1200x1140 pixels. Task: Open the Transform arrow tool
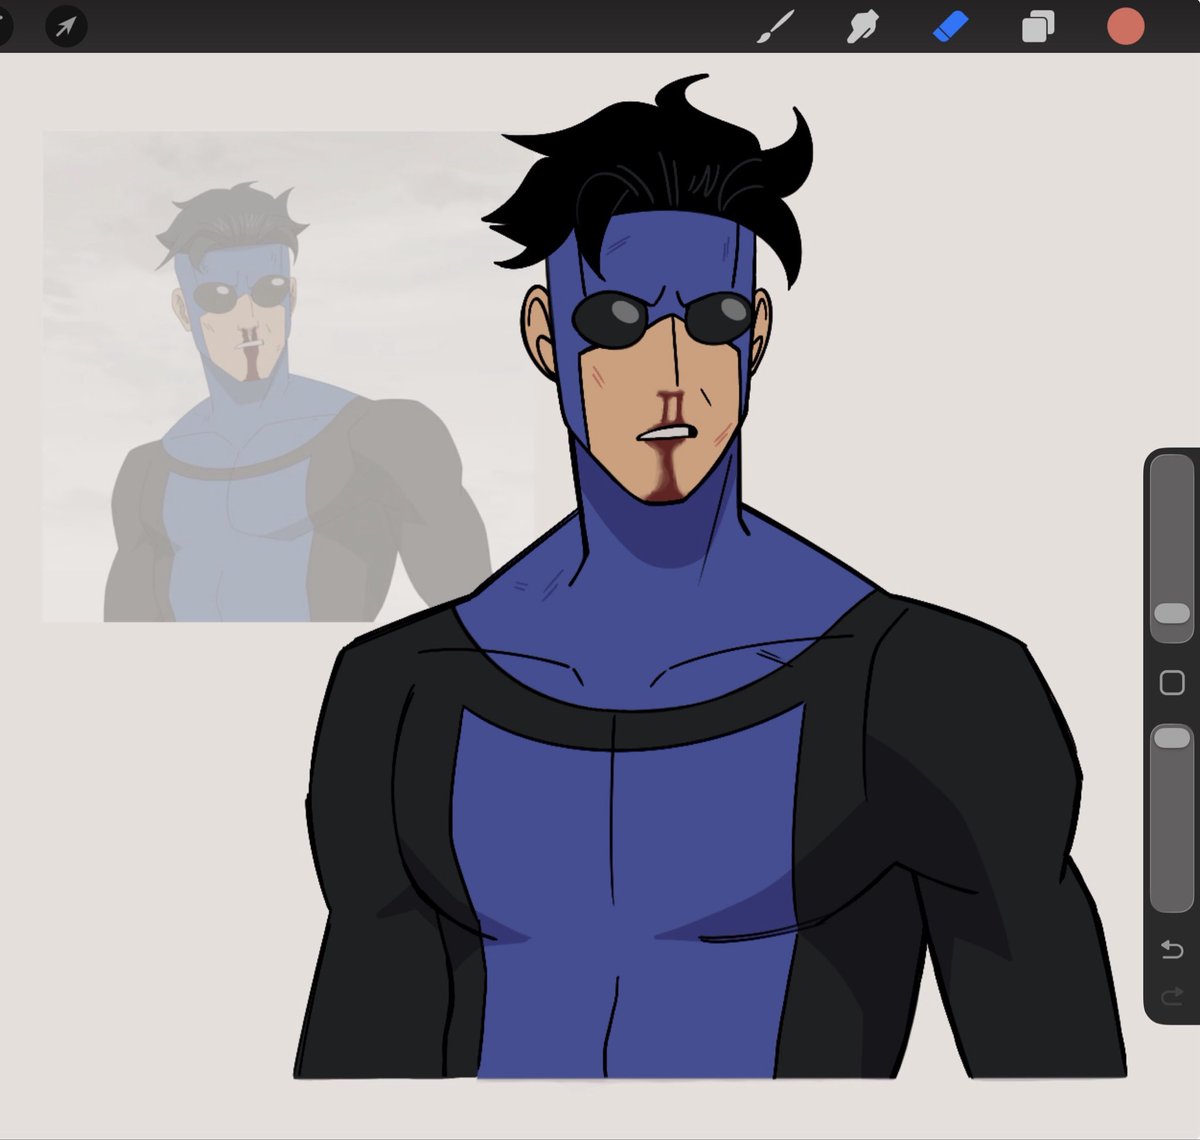point(66,26)
